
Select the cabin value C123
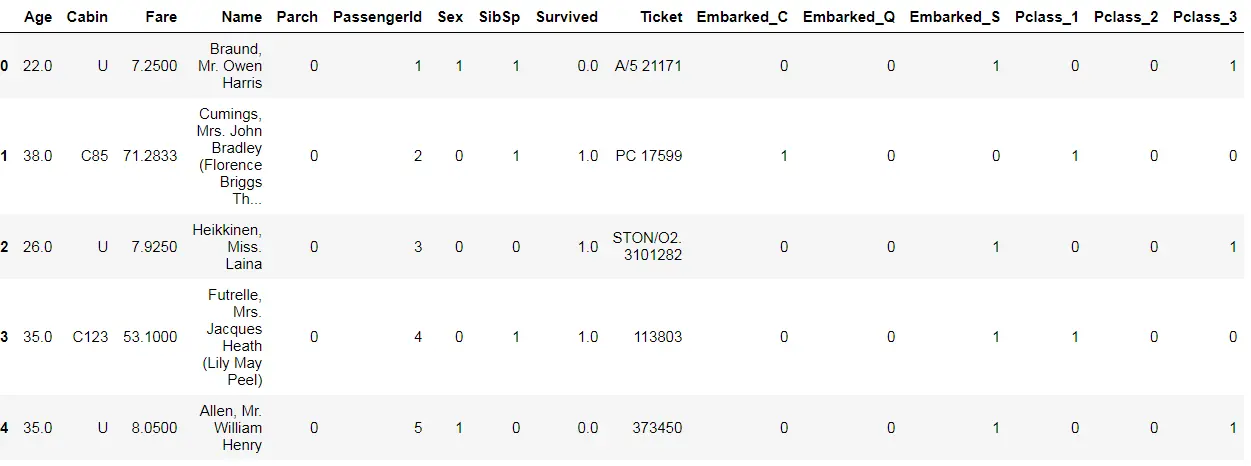90,337
